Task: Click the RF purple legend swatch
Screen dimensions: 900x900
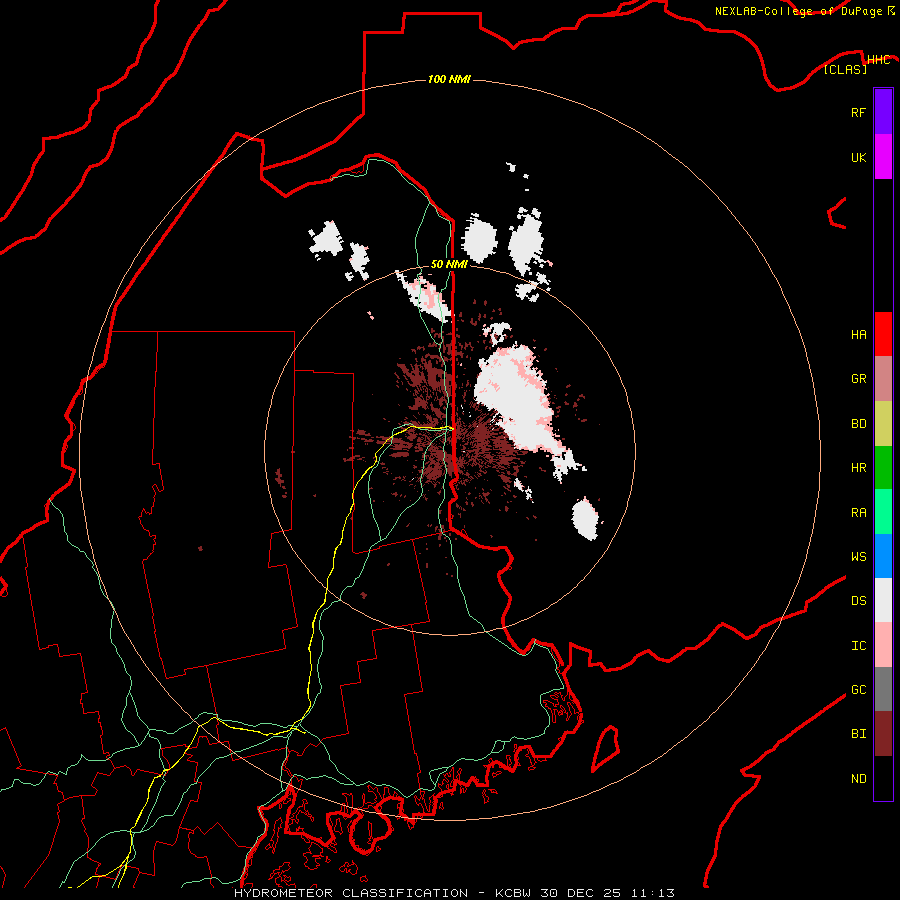Action: [883, 111]
